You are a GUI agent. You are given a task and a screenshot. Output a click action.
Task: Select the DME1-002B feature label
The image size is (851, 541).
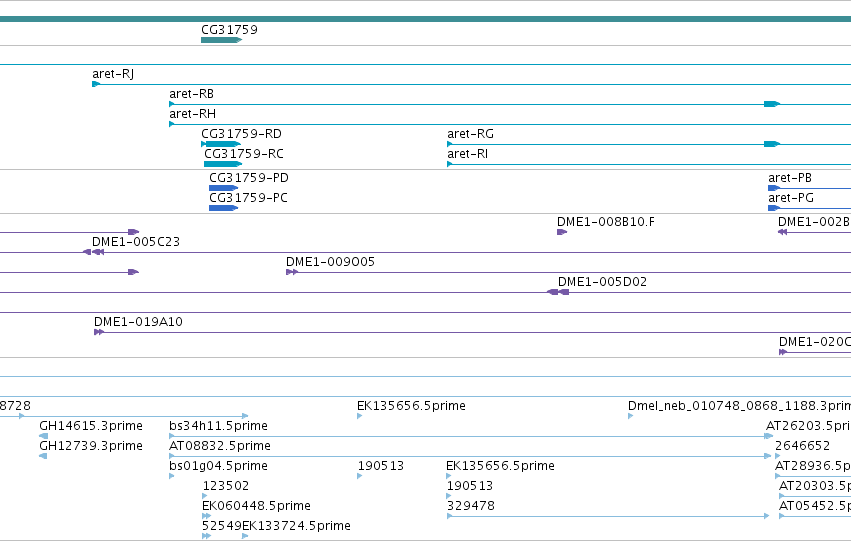pos(814,222)
